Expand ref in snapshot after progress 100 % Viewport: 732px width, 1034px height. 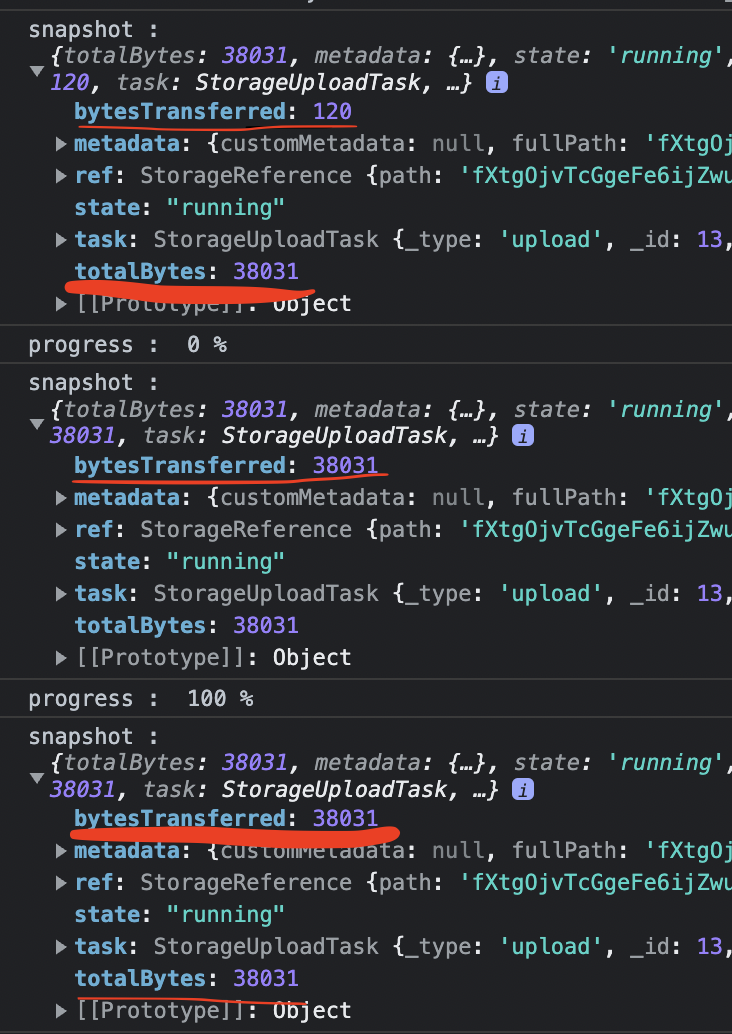coord(61,882)
